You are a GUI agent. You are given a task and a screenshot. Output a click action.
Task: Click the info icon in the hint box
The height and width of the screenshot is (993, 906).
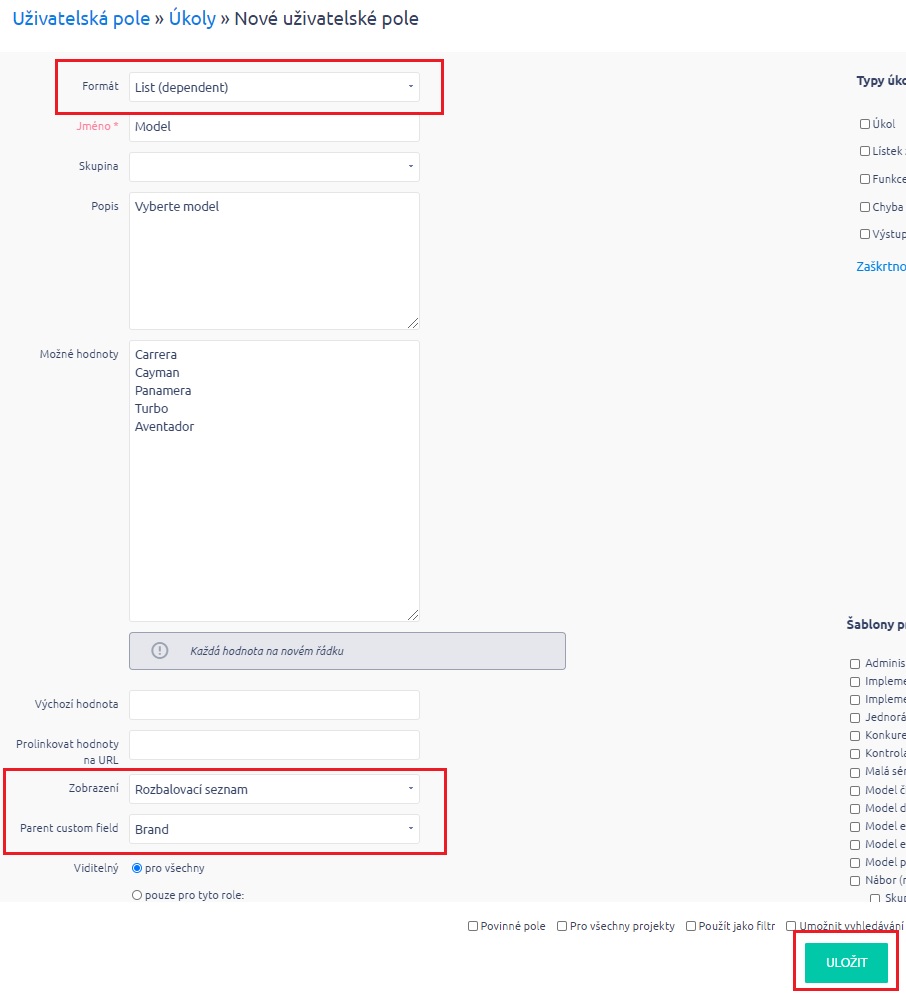[x=159, y=651]
